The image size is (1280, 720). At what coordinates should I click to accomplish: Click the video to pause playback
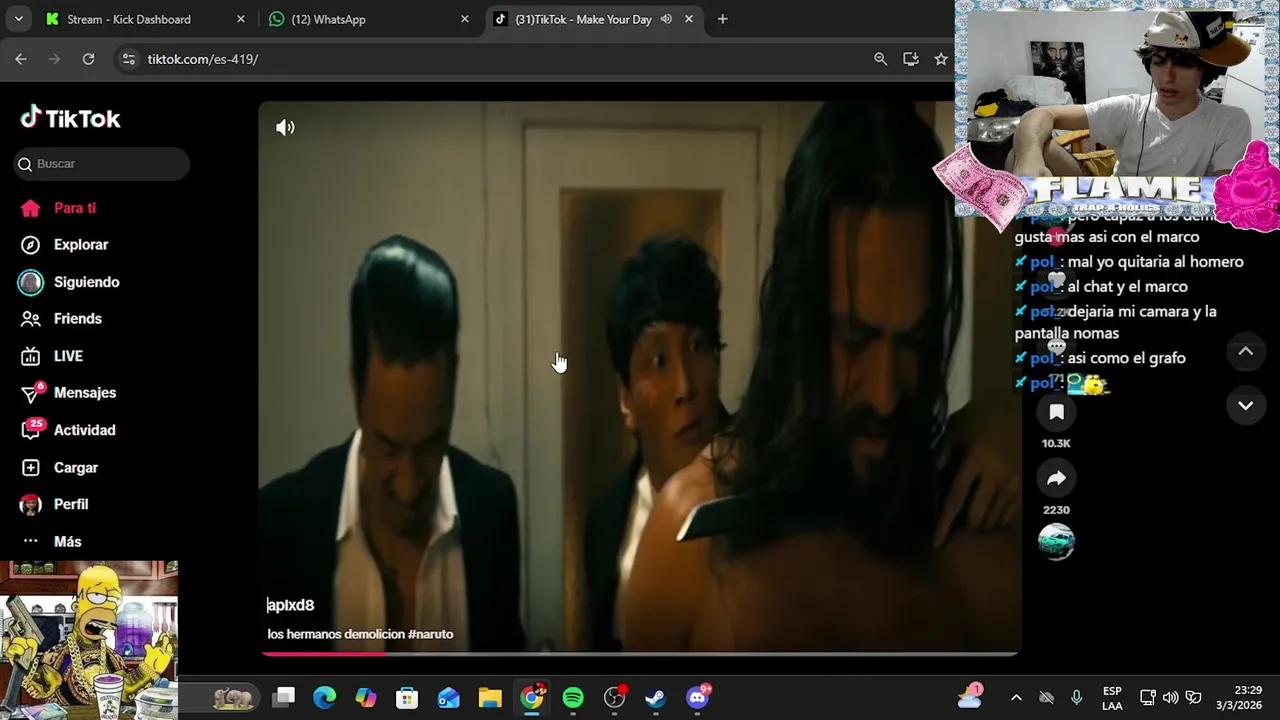click(640, 377)
